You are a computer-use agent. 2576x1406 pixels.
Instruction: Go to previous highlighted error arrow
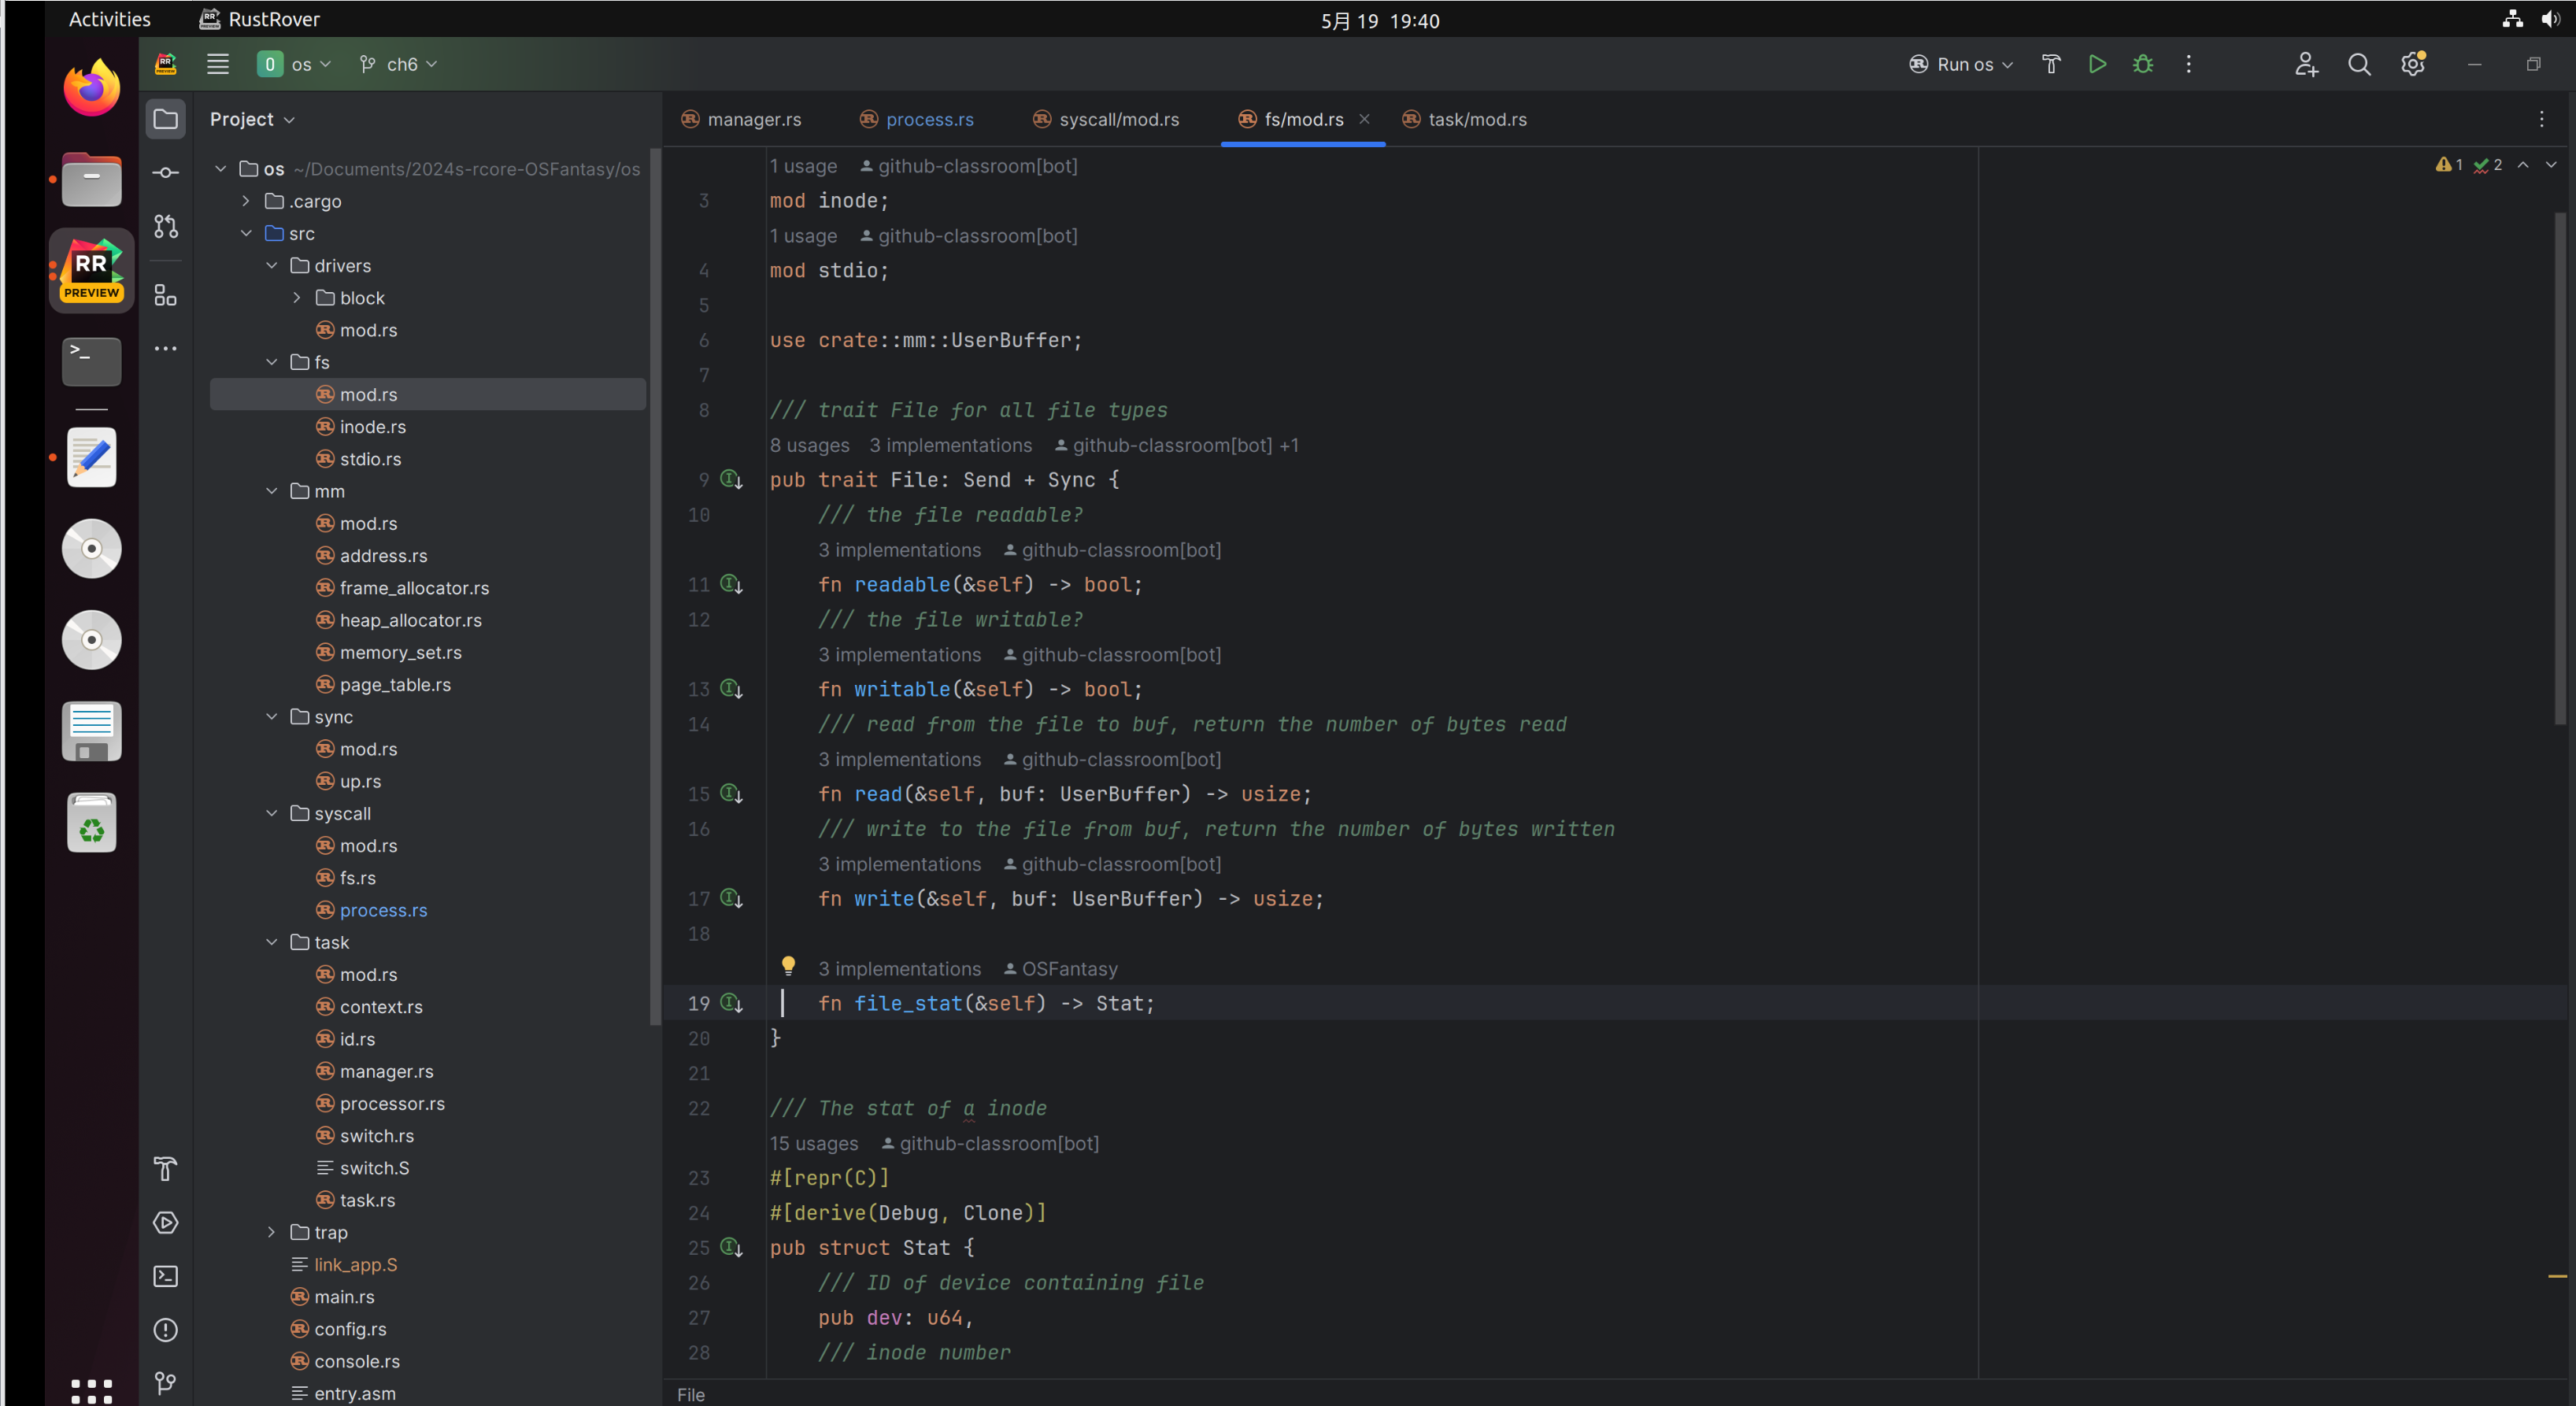pos(2523,165)
